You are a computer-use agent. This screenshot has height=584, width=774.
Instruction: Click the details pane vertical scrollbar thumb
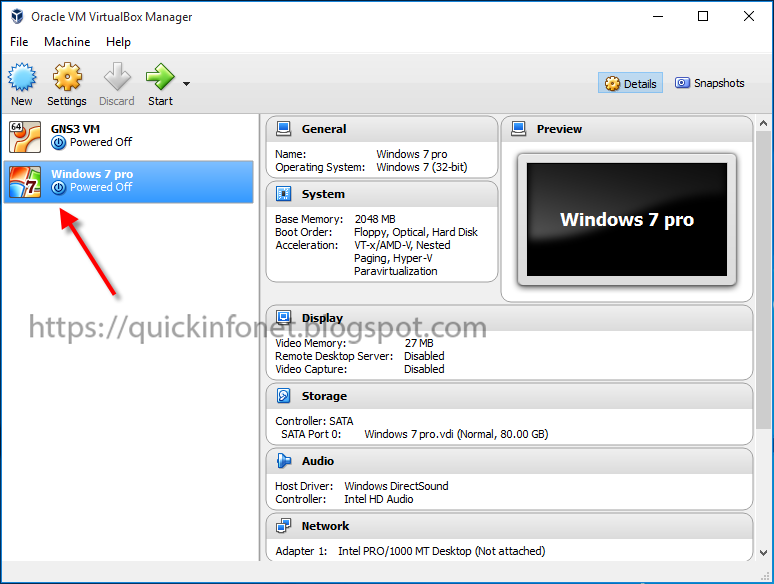[763, 281]
